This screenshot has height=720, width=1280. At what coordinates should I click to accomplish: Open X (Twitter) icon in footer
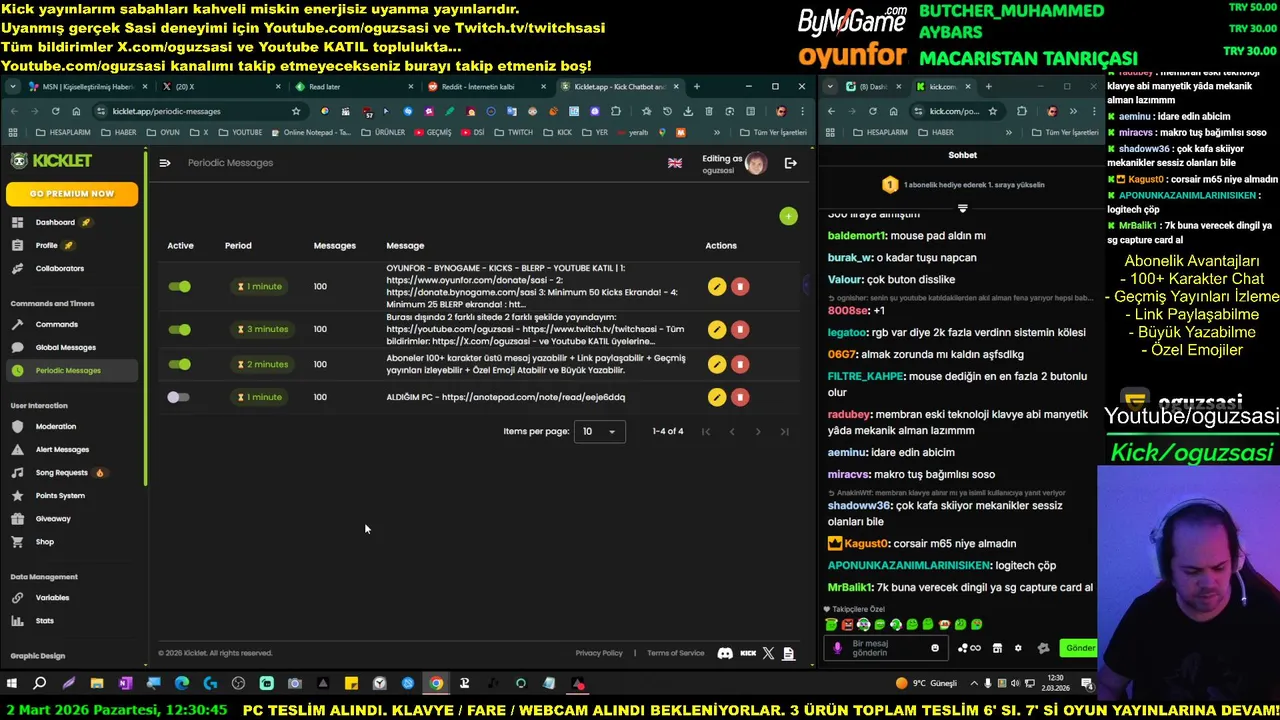768,653
